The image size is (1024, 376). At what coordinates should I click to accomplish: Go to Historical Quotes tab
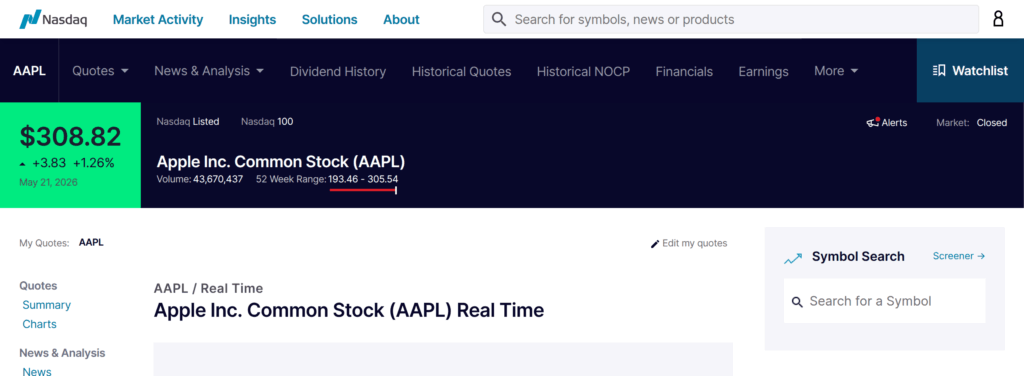[461, 71]
